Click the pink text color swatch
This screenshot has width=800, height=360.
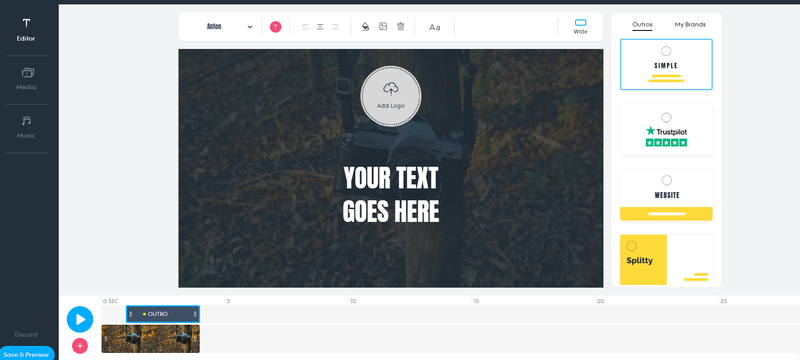pyautogui.click(x=276, y=27)
